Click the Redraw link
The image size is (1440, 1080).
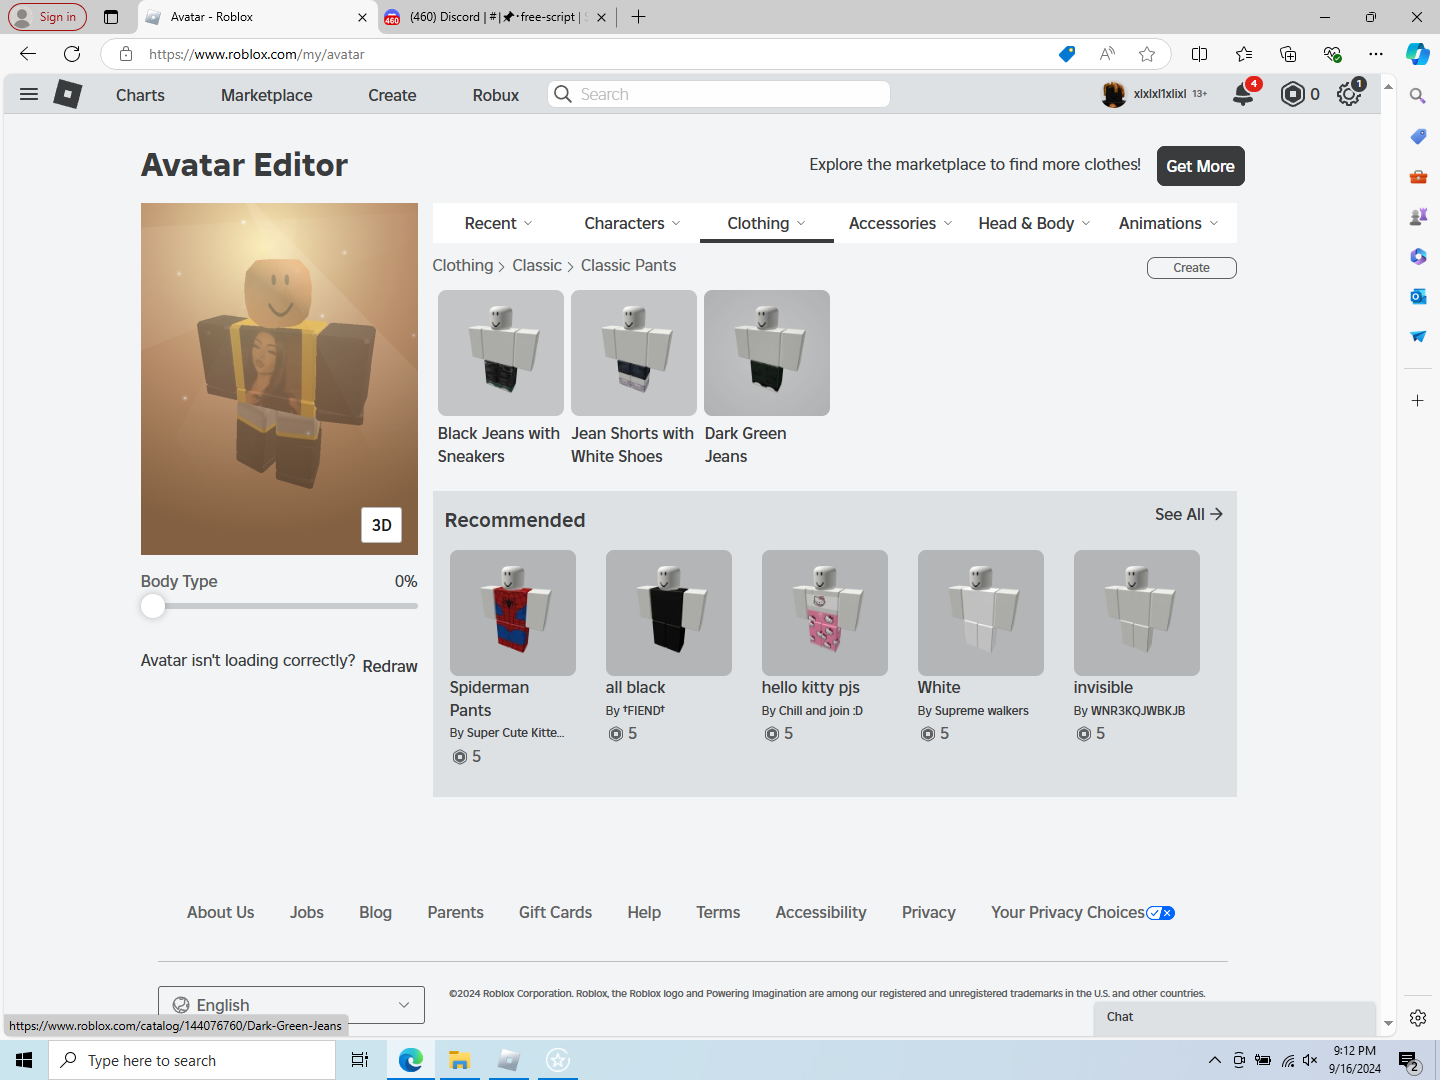(x=390, y=666)
